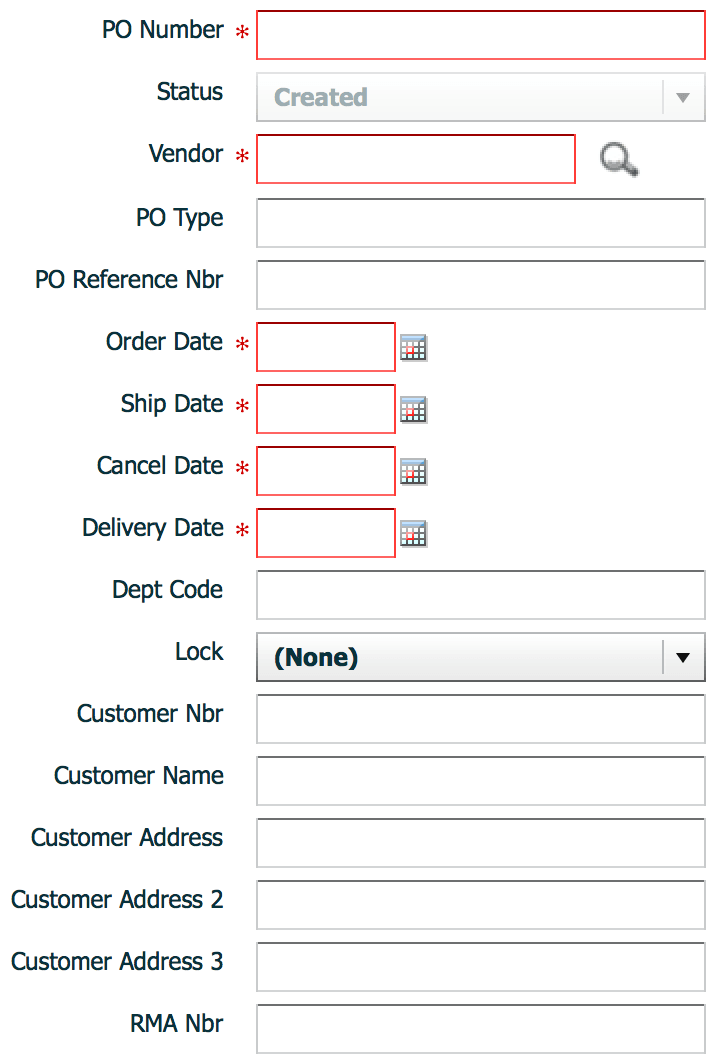Image resolution: width=712 pixels, height=1060 pixels.
Task: Click the red asterisk beside PO Number
Action: pyautogui.click(x=240, y=33)
